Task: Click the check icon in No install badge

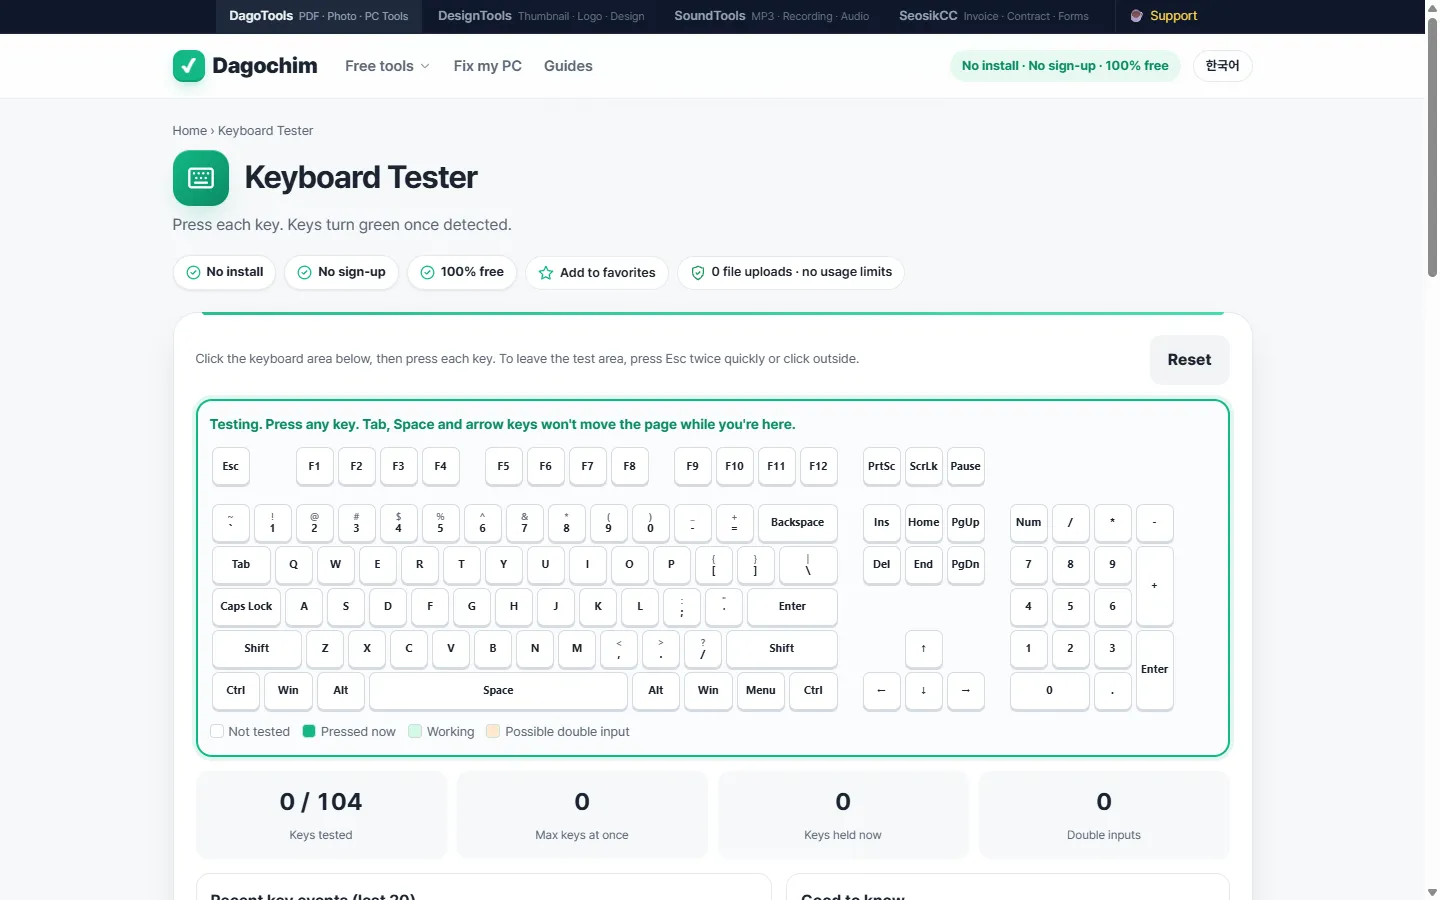Action: [x=193, y=272]
